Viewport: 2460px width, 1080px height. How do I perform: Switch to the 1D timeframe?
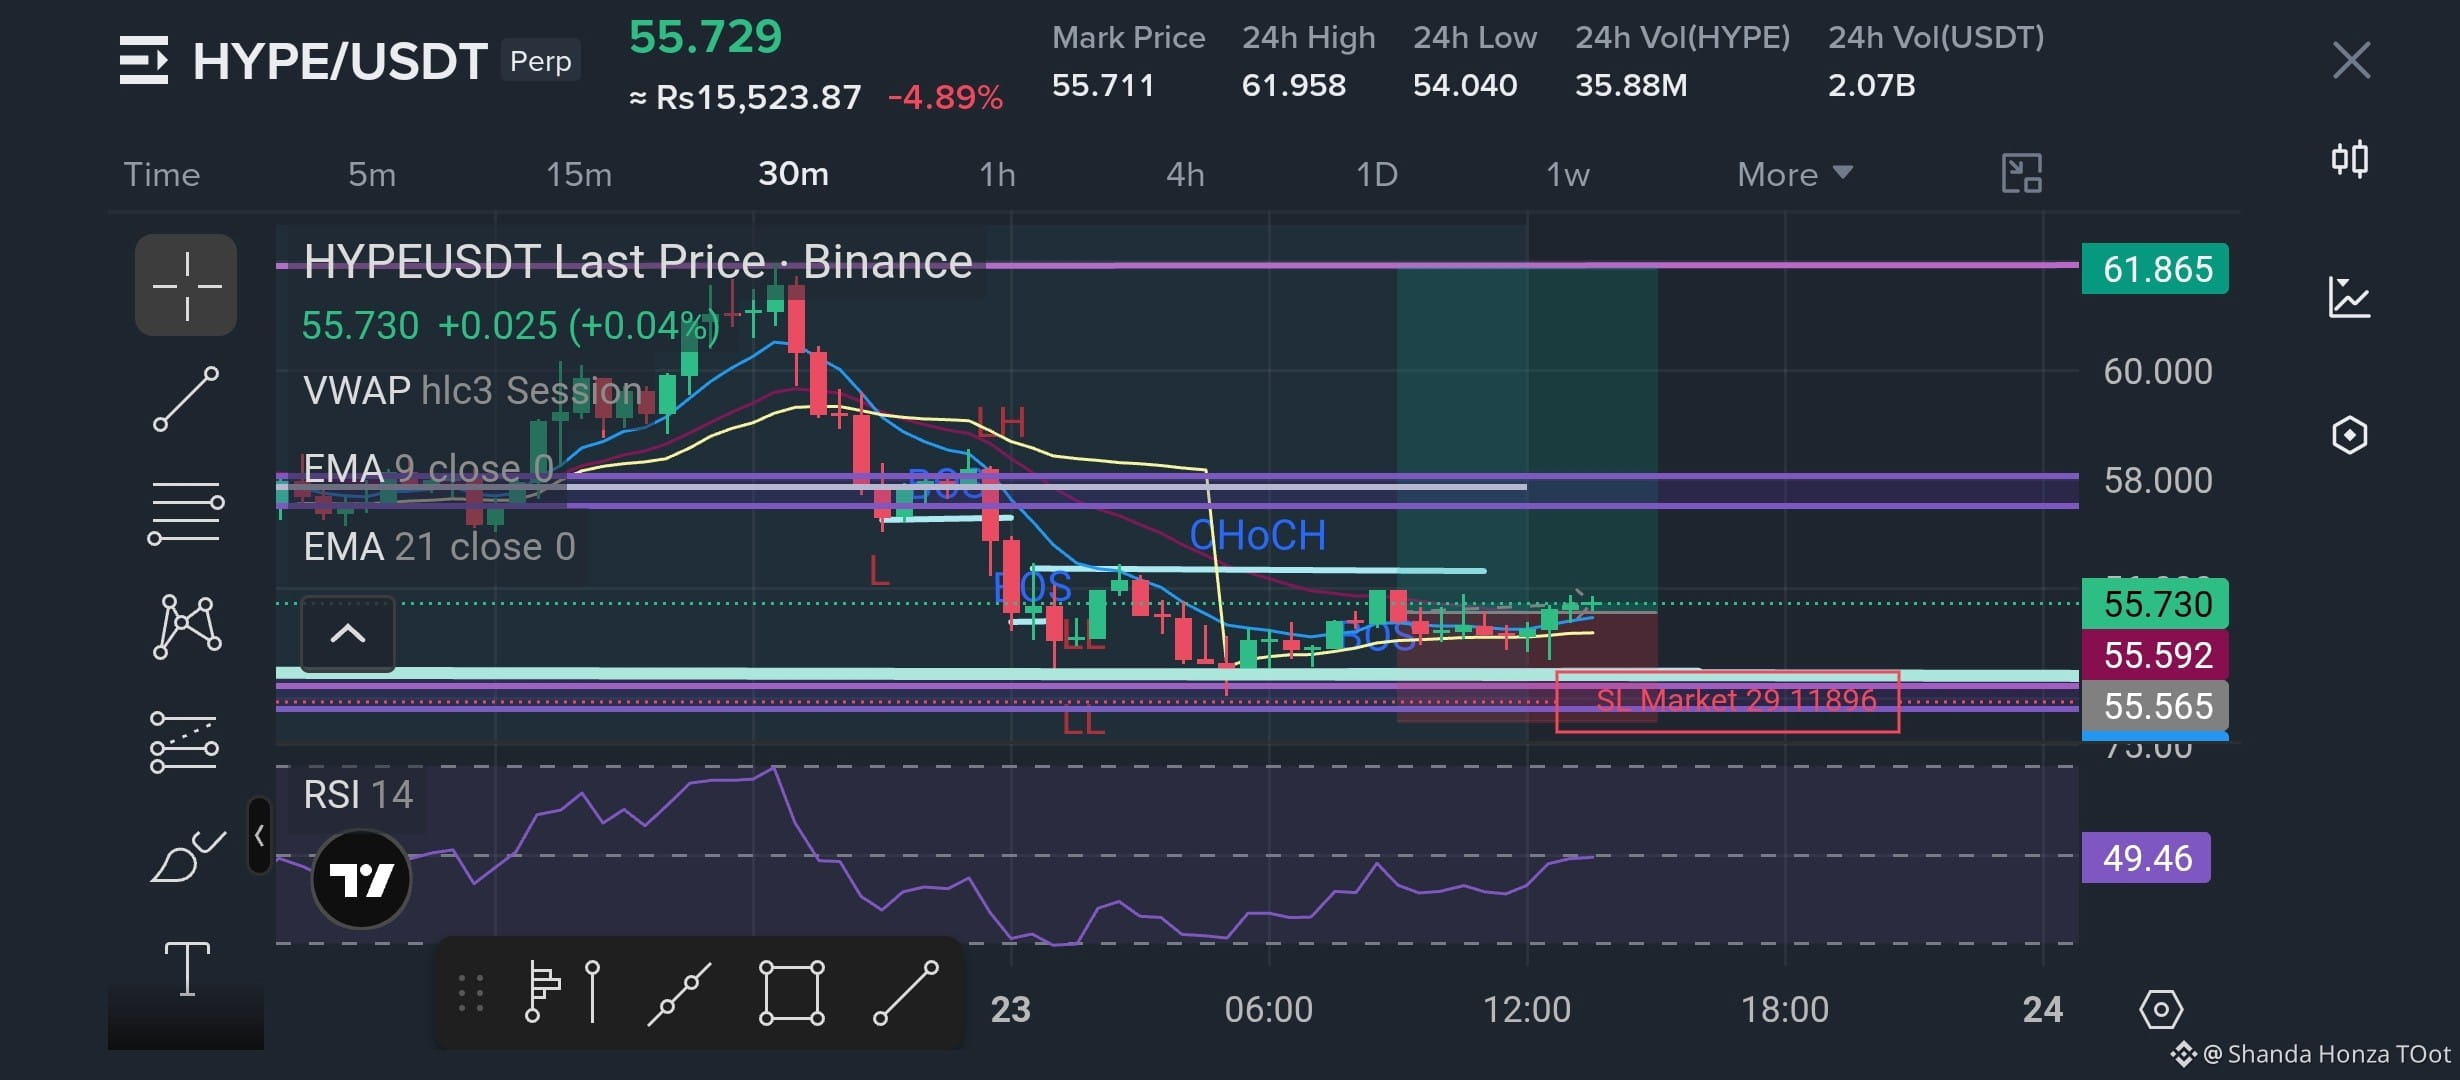(1377, 174)
